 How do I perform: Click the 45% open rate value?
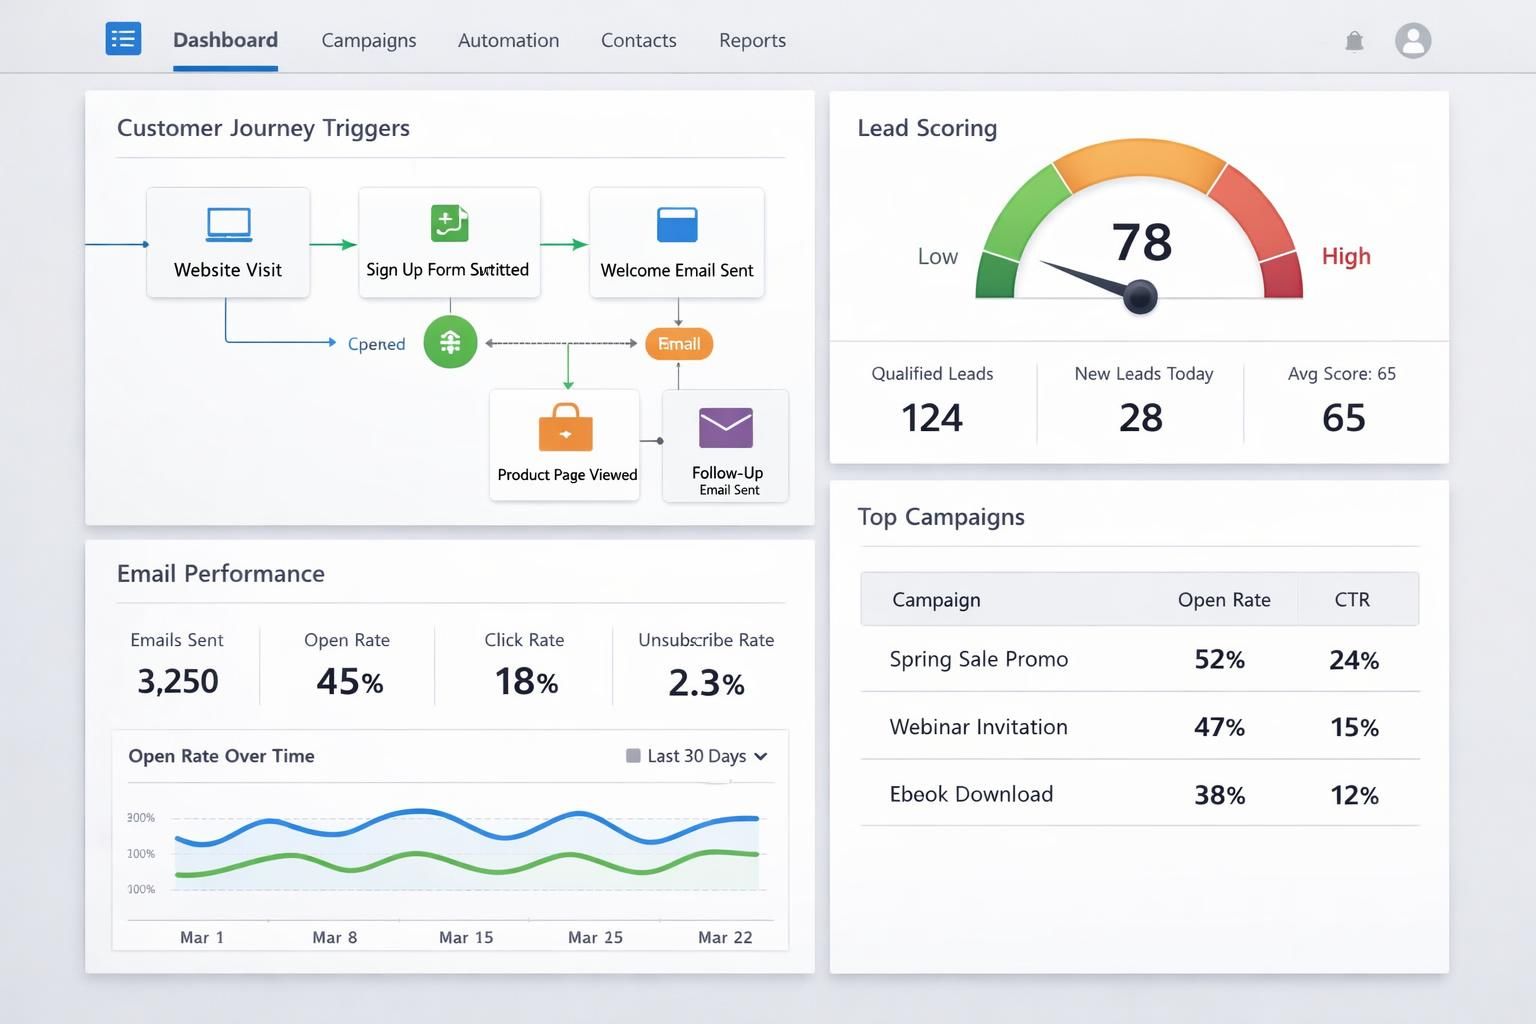point(350,682)
